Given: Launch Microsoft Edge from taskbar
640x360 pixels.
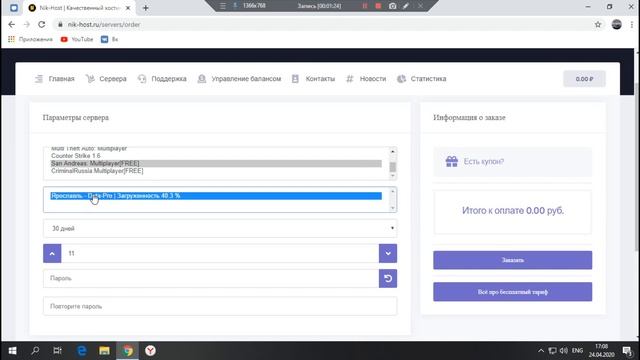Looking at the screenshot, I should coord(82,351).
